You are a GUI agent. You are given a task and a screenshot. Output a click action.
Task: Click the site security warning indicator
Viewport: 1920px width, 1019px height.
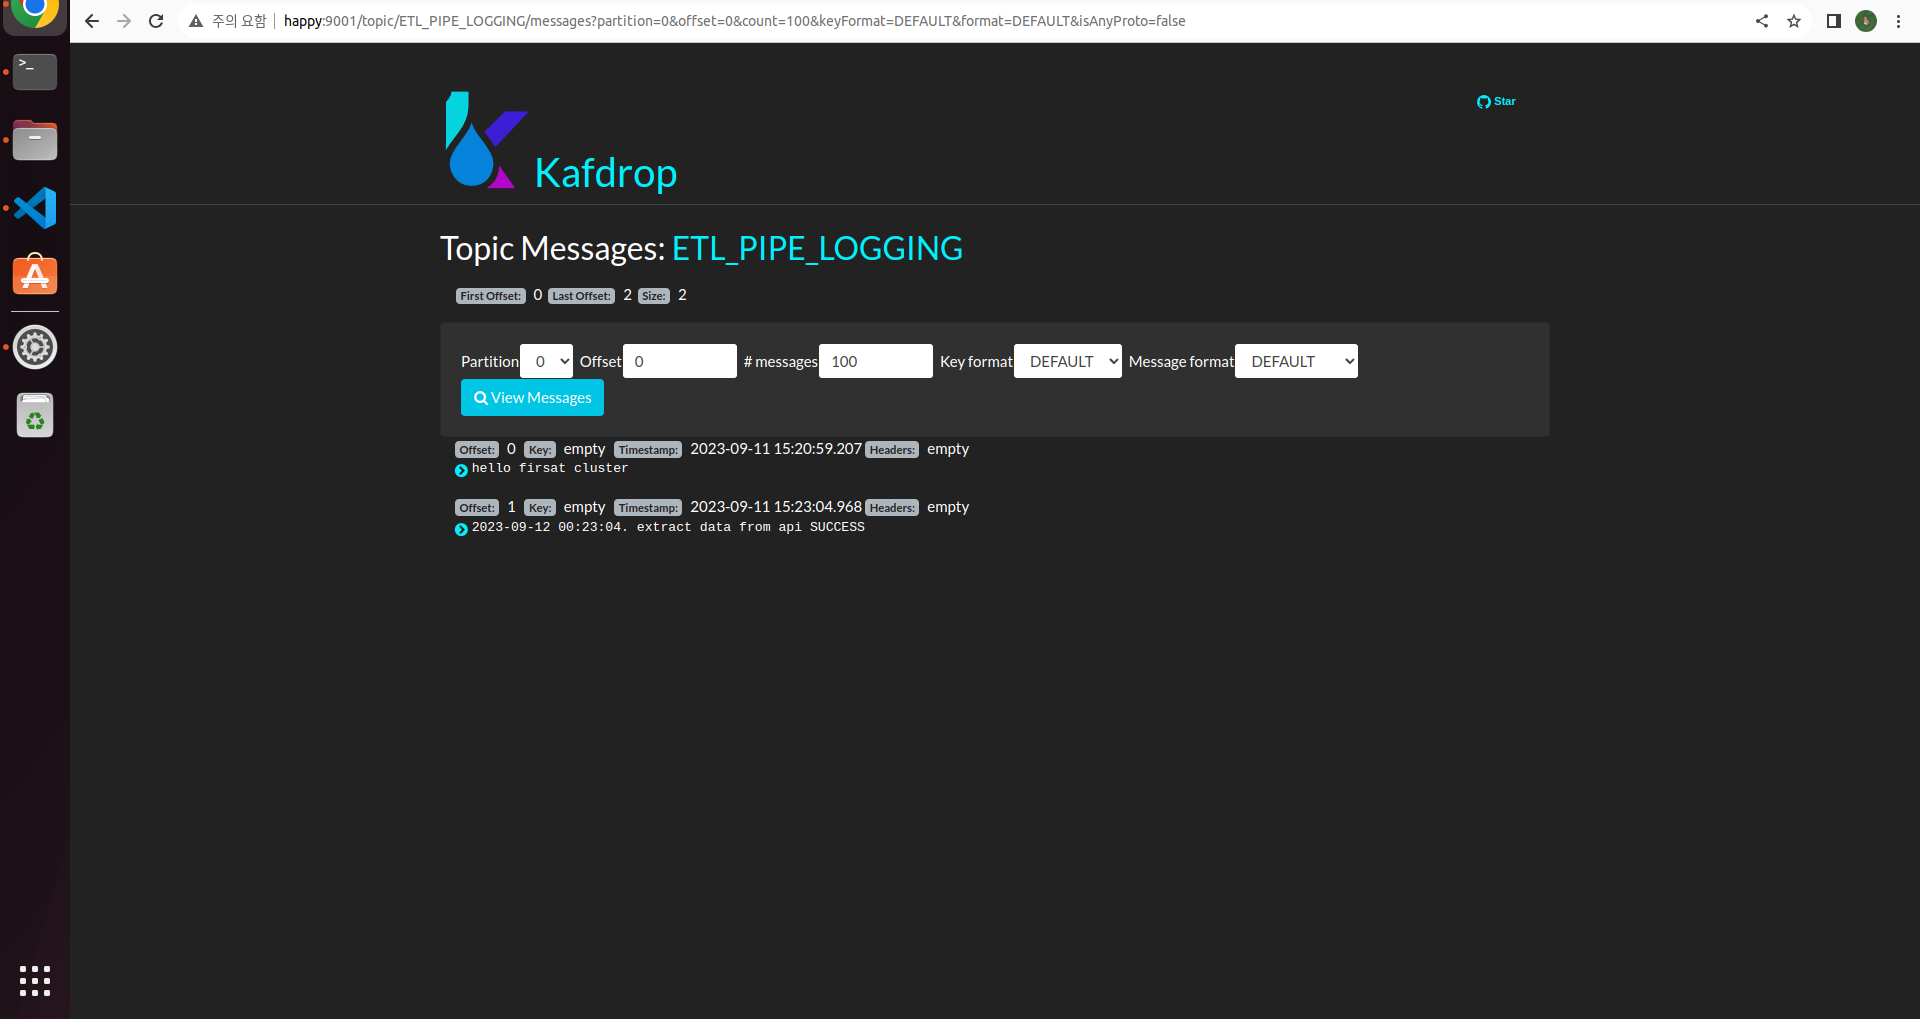pyautogui.click(x=196, y=20)
